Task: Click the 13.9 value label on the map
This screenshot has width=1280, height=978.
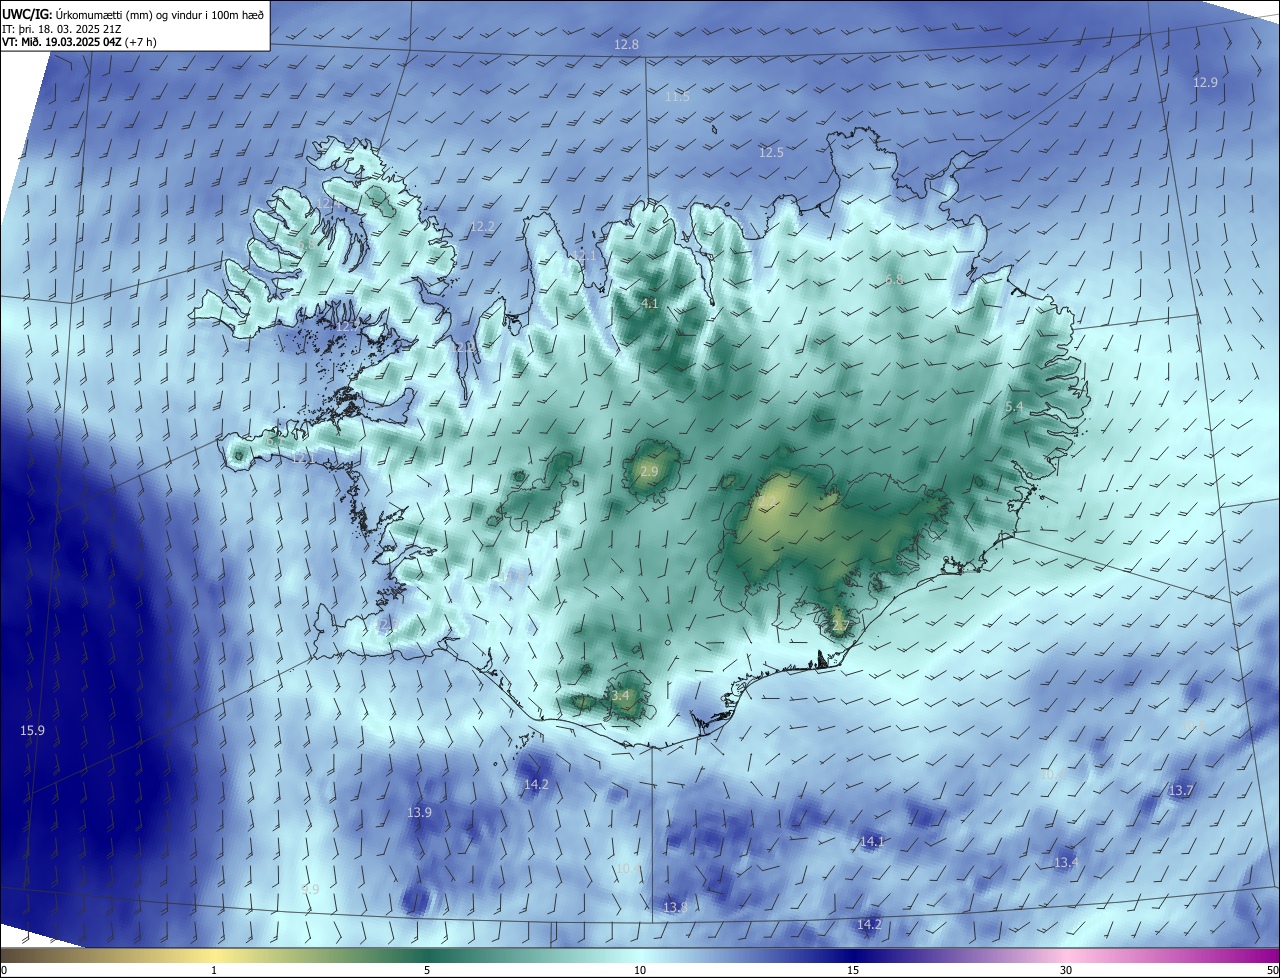Action: (419, 813)
